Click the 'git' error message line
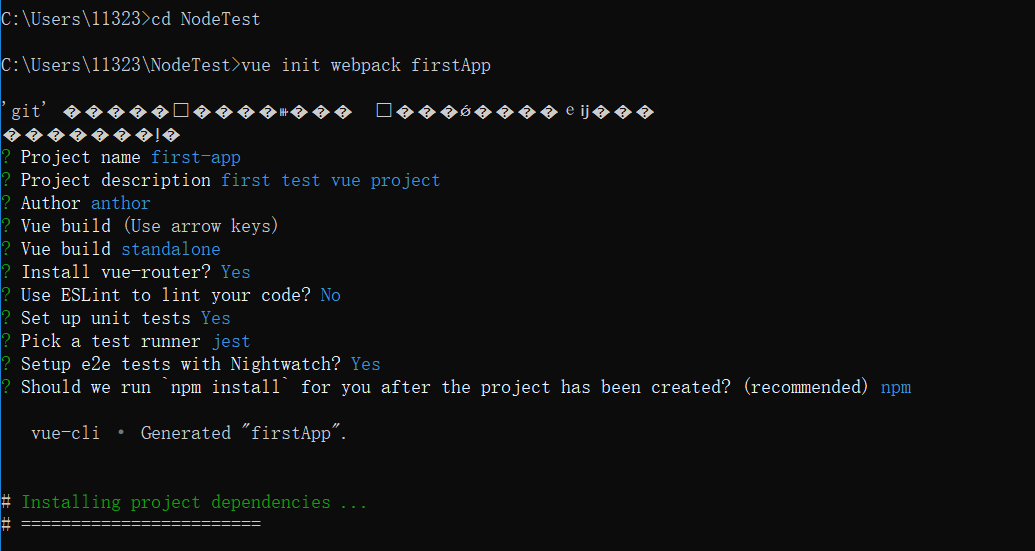Screen dimensions: 1035x551 (x=327, y=111)
